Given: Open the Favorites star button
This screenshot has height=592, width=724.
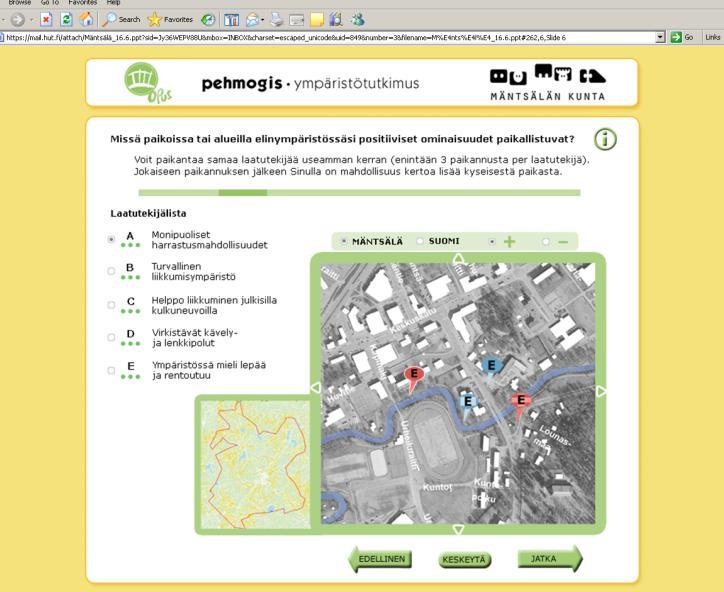Looking at the screenshot, I should pyautogui.click(x=170, y=19).
